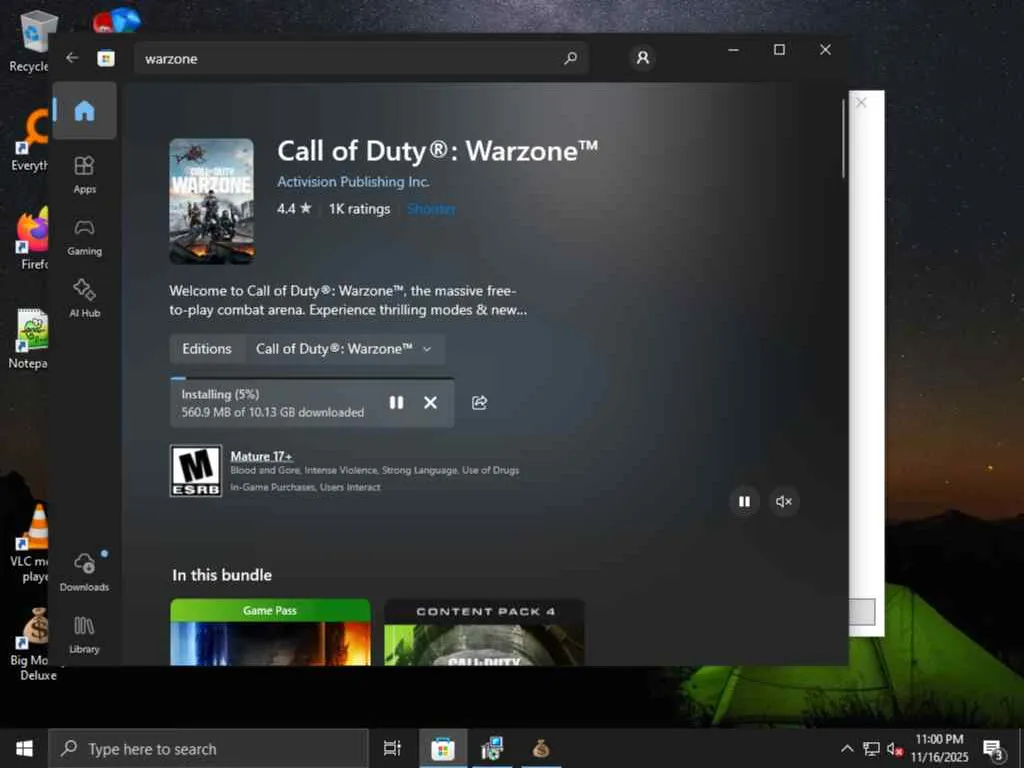Click the search magnifier icon in Store
The image size is (1024, 768).
click(x=570, y=58)
